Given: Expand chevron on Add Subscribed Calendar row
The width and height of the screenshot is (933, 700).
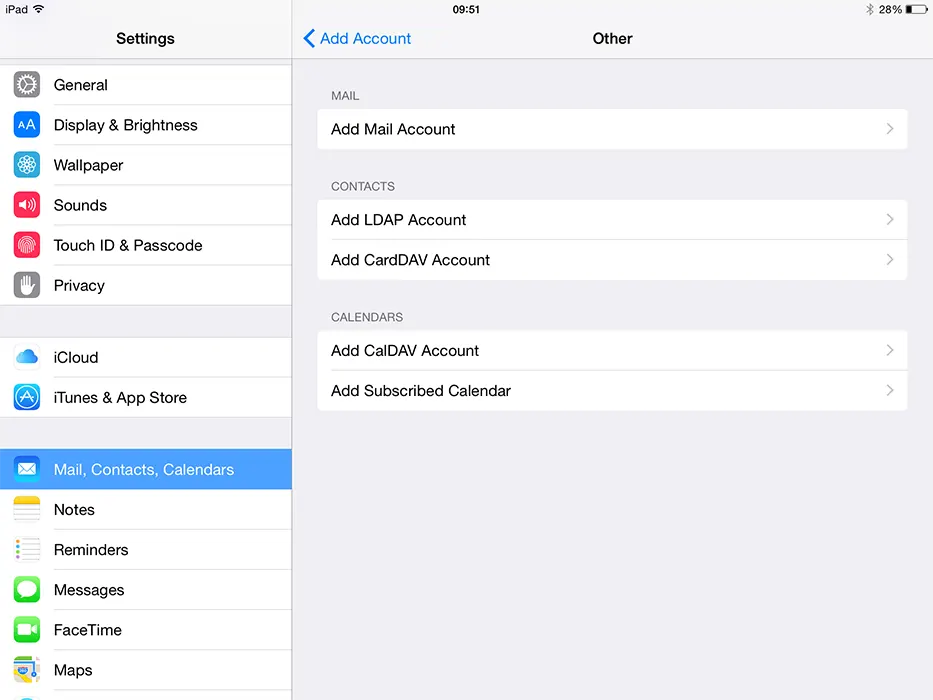Looking at the screenshot, I should (889, 391).
